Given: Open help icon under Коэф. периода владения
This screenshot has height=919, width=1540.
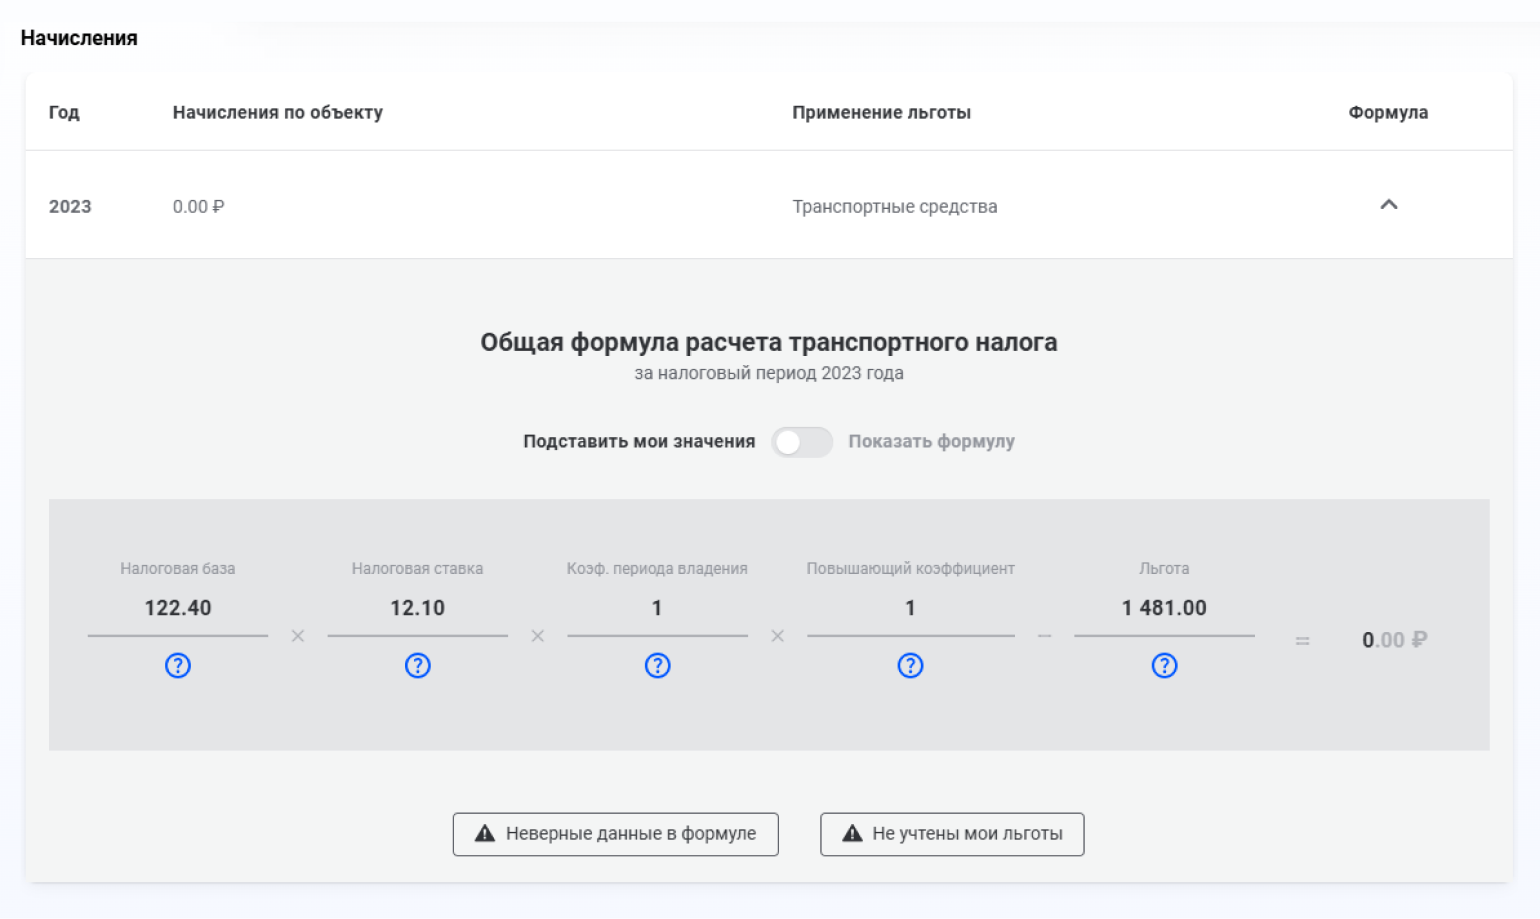Looking at the screenshot, I should [x=658, y=666].
